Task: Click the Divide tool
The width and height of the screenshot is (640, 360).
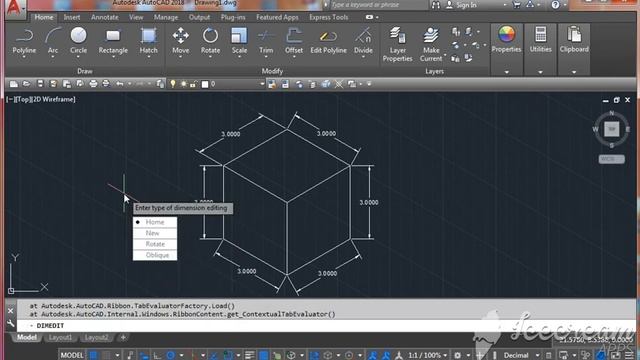Action: (363, 41)
